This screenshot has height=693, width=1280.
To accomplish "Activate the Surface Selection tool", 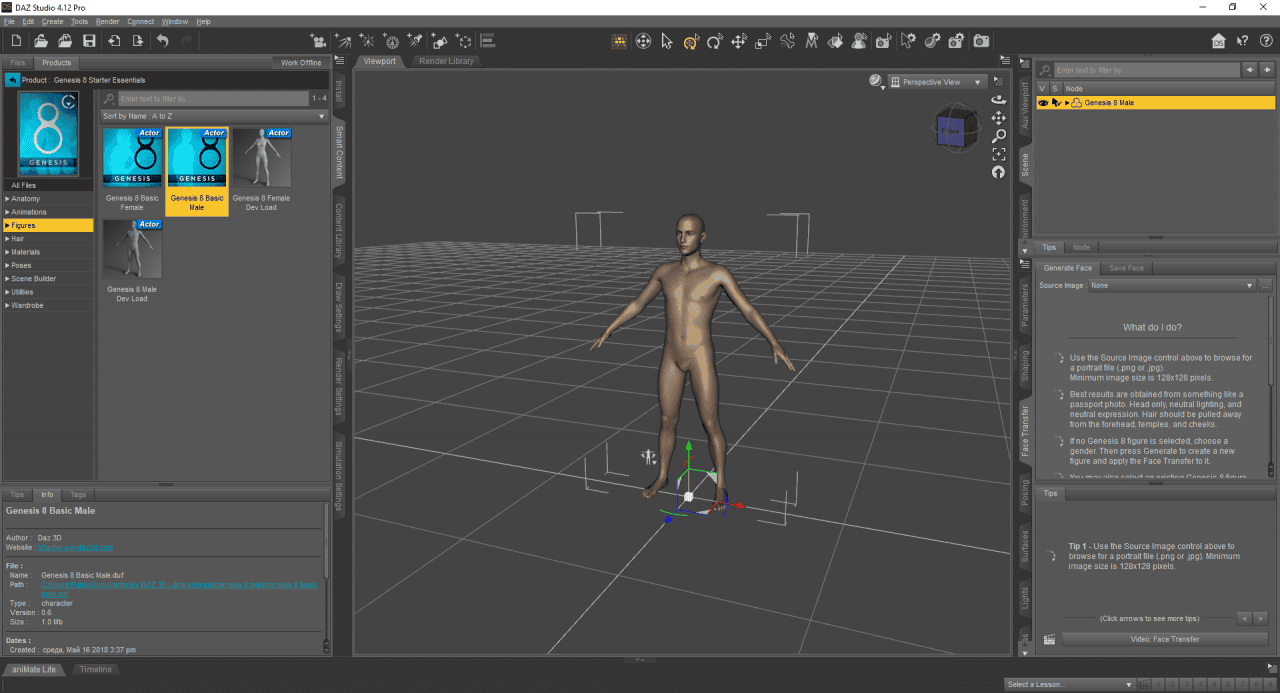I will tap(837, 41).
